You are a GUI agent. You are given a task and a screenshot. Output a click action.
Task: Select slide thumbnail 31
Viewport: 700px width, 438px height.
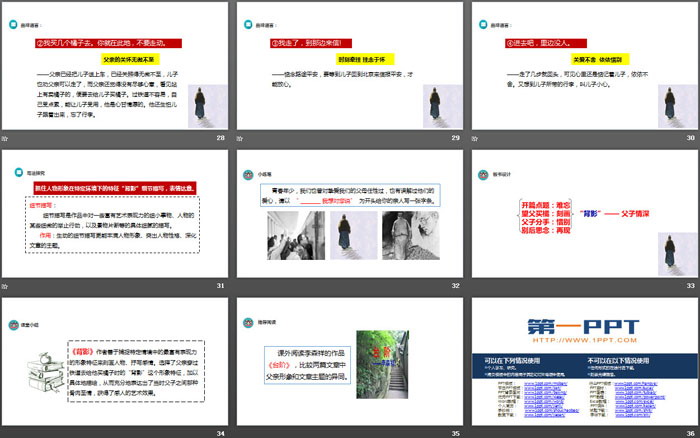coord(115,213)
